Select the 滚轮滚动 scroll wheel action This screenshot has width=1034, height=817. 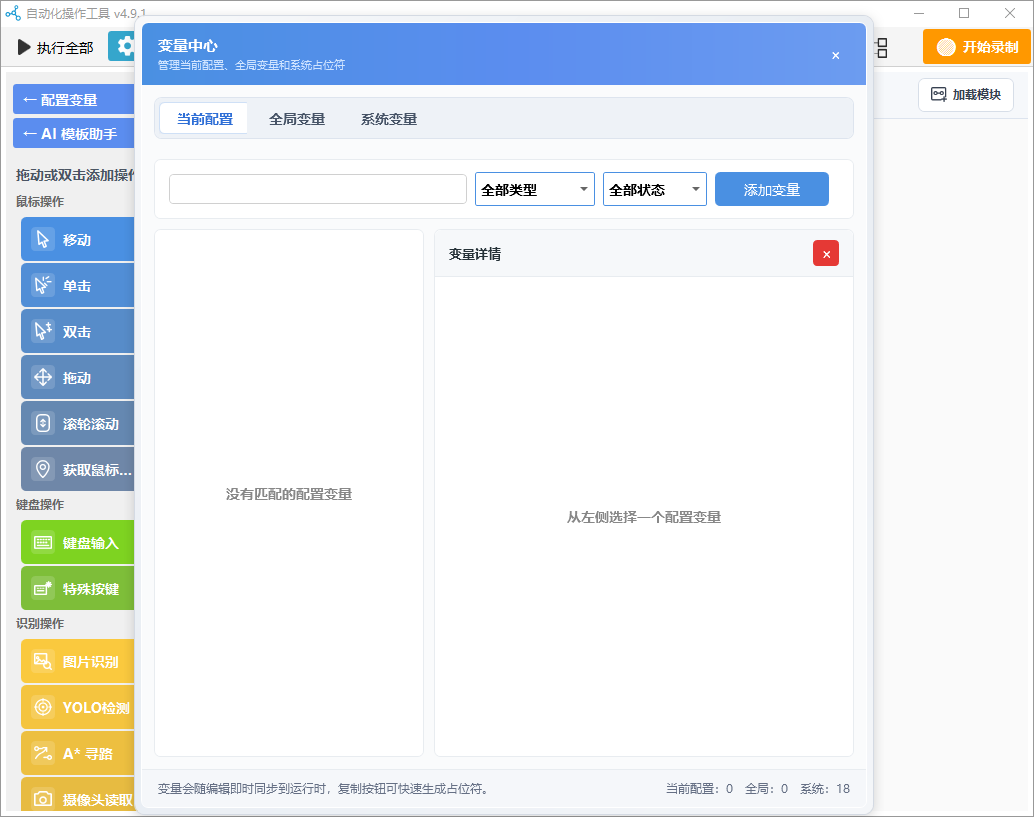tap(78, 424)
